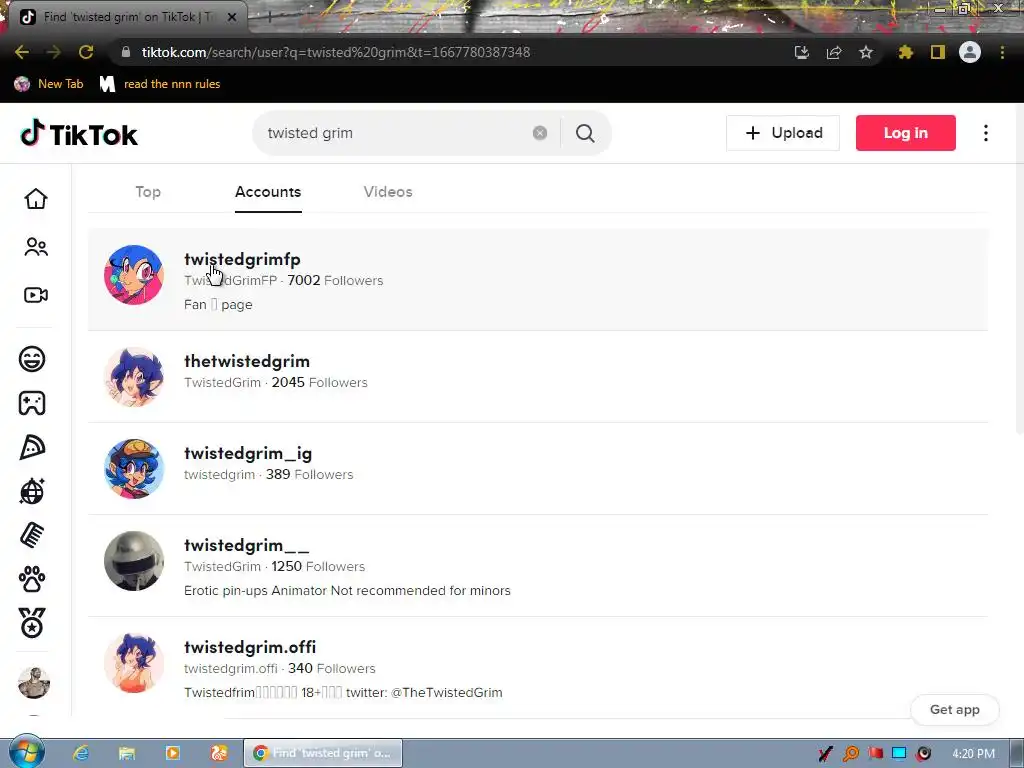Open Chrome share page icon
The height and width of the screenshot is (768, 1024).
point(834,52)
